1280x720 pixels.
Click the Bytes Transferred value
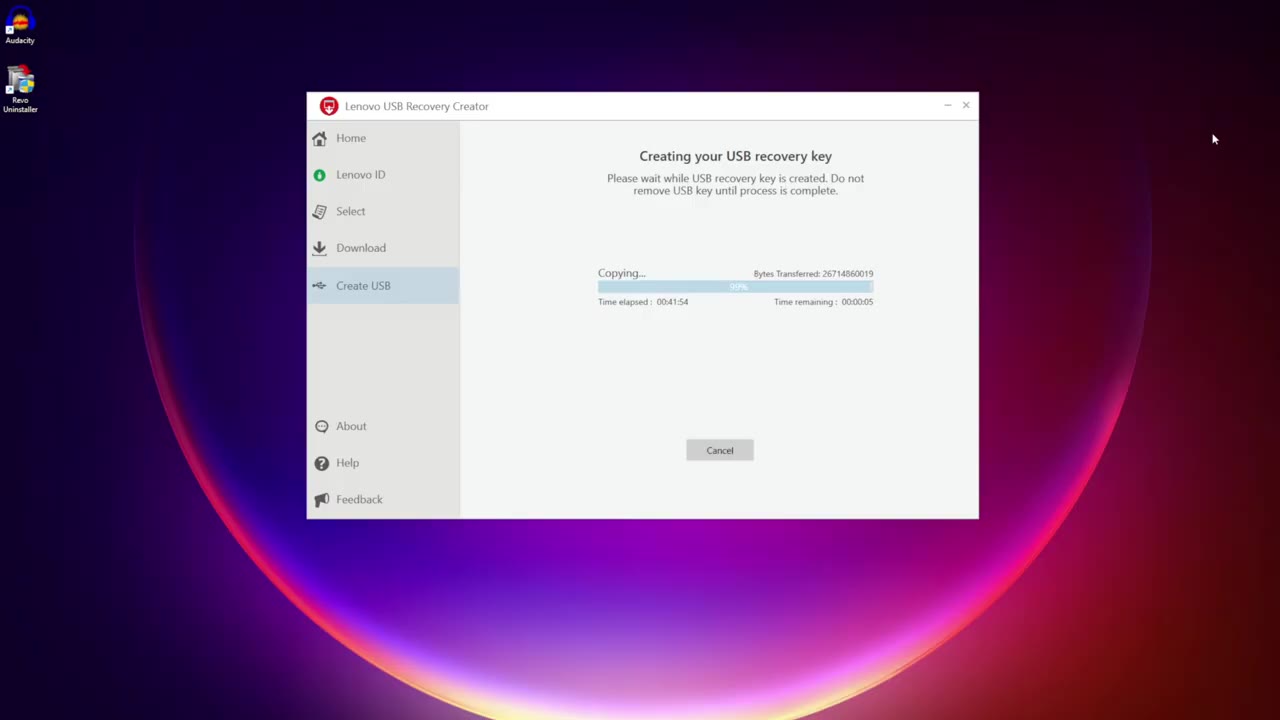click(x=848, y=274)
